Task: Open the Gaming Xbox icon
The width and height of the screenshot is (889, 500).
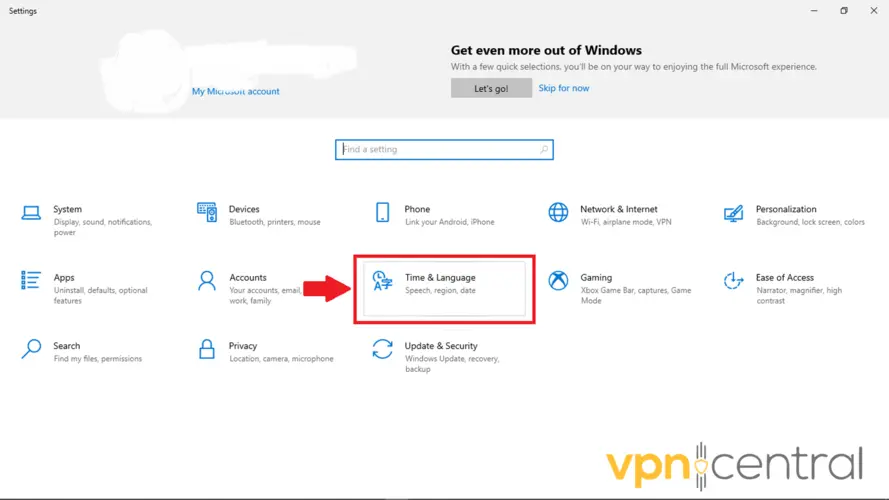Action: [x=558, y=280]
